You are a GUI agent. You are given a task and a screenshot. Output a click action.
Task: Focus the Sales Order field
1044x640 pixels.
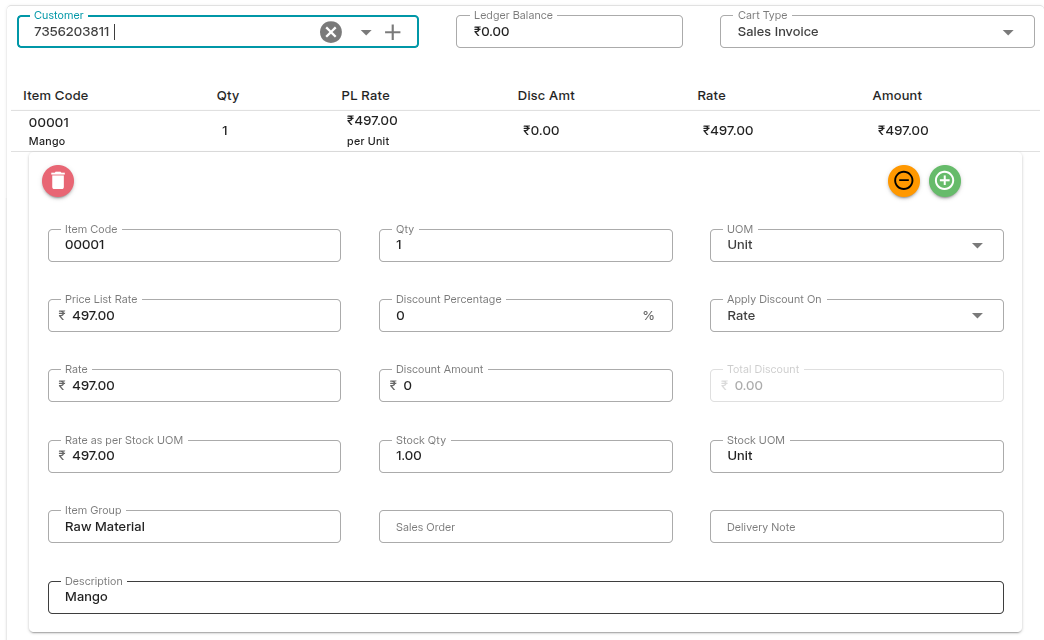click(526, 527)
